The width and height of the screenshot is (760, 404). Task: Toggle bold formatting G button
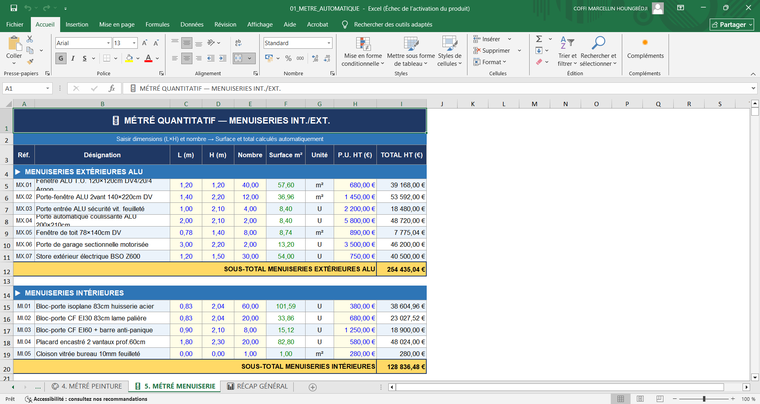pyautogui.click(x=60, y=58)
